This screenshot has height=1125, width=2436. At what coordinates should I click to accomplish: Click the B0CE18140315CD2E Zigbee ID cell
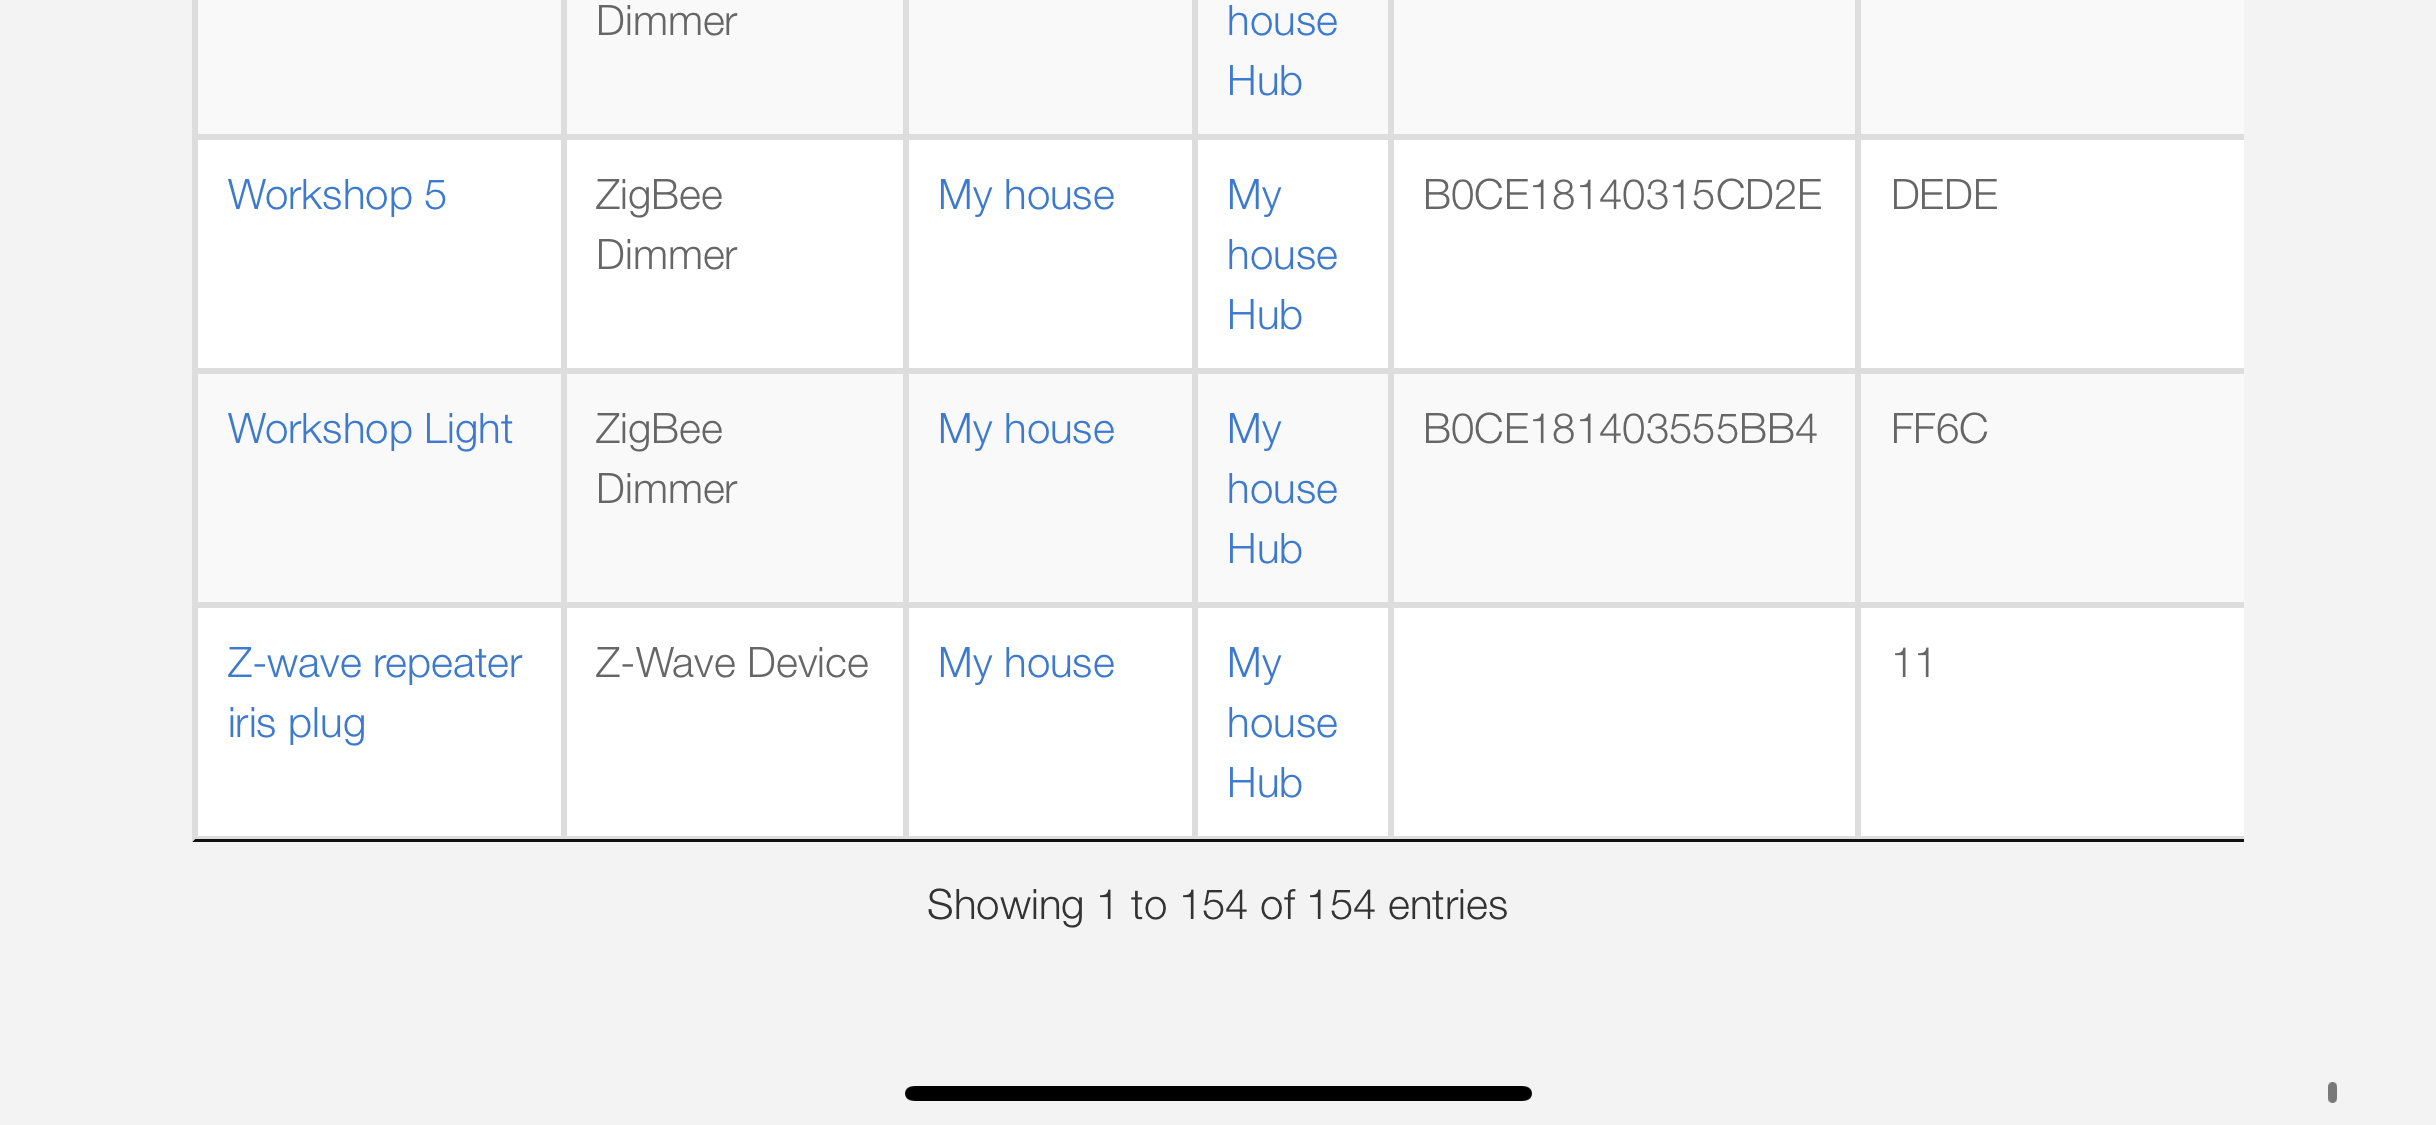(1622, 195)
